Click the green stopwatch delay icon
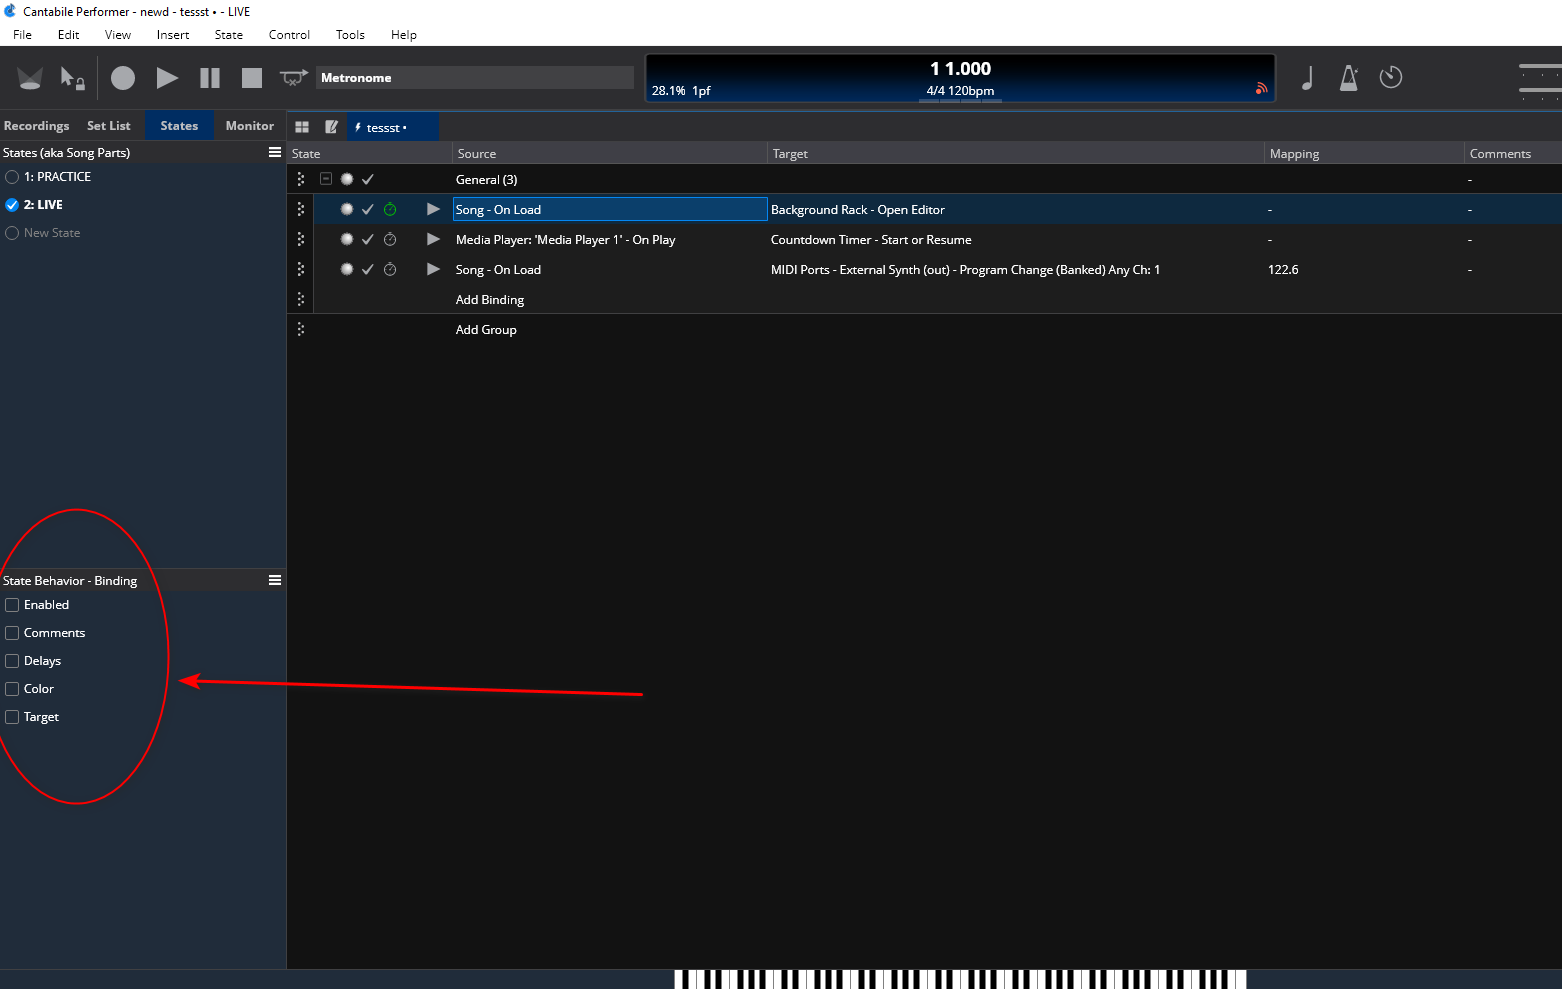The height and width of the screenshot is (989, 1562). (390, 210)
